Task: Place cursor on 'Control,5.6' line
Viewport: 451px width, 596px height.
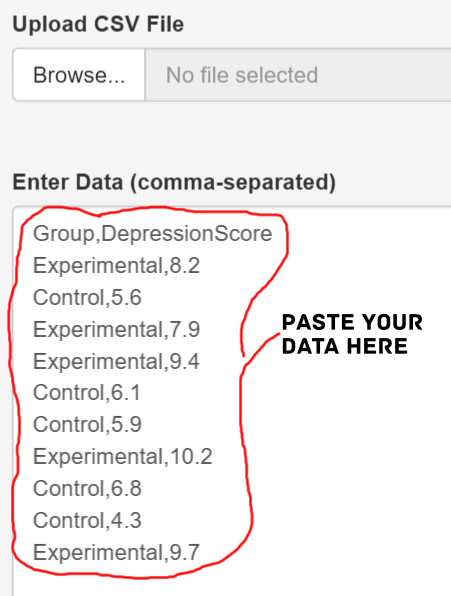Action: click(x=87, y=297)
